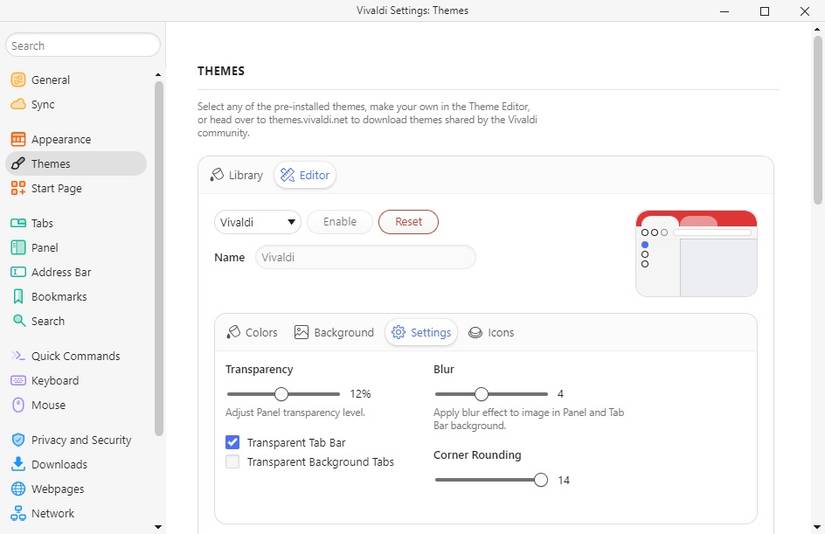The image size is (825, 534).
Task: Open the Icons tab
Action: point(490,332)
